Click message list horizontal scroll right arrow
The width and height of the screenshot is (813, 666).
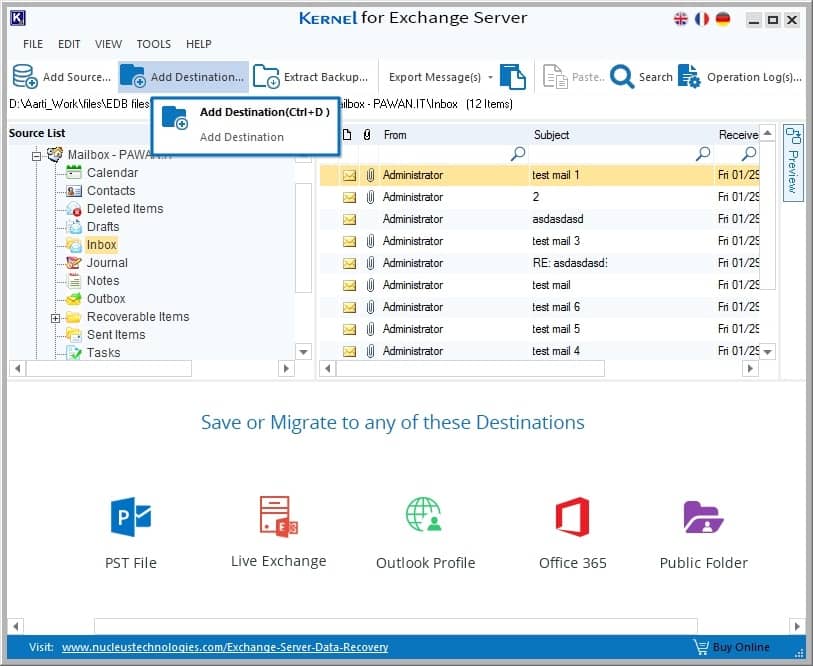[750, 369]
